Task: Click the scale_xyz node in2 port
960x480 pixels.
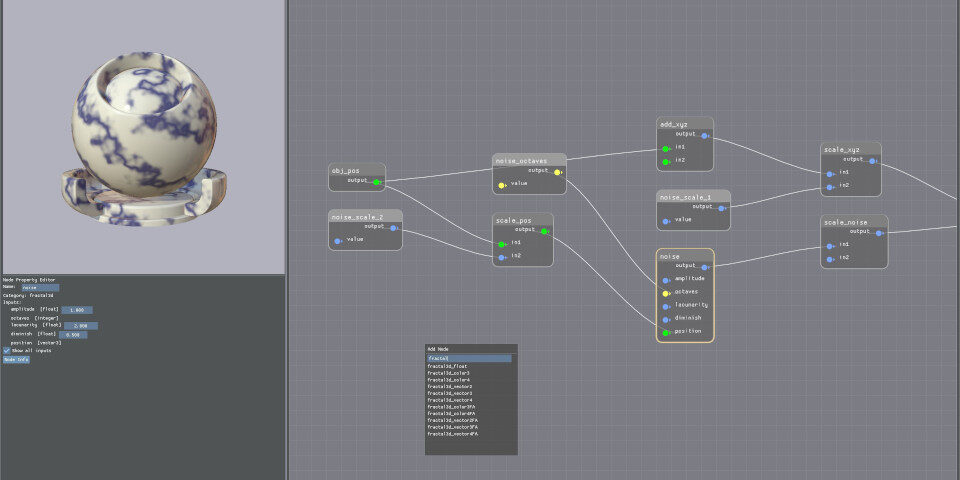Action: click(x=830, y=186)
